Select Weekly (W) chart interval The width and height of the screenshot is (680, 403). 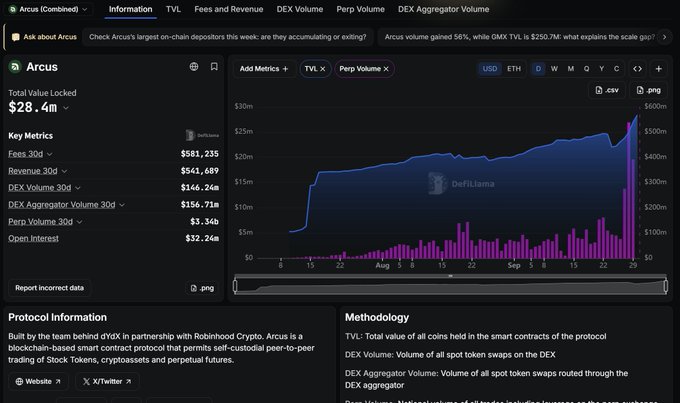click(x=554, y=69)
